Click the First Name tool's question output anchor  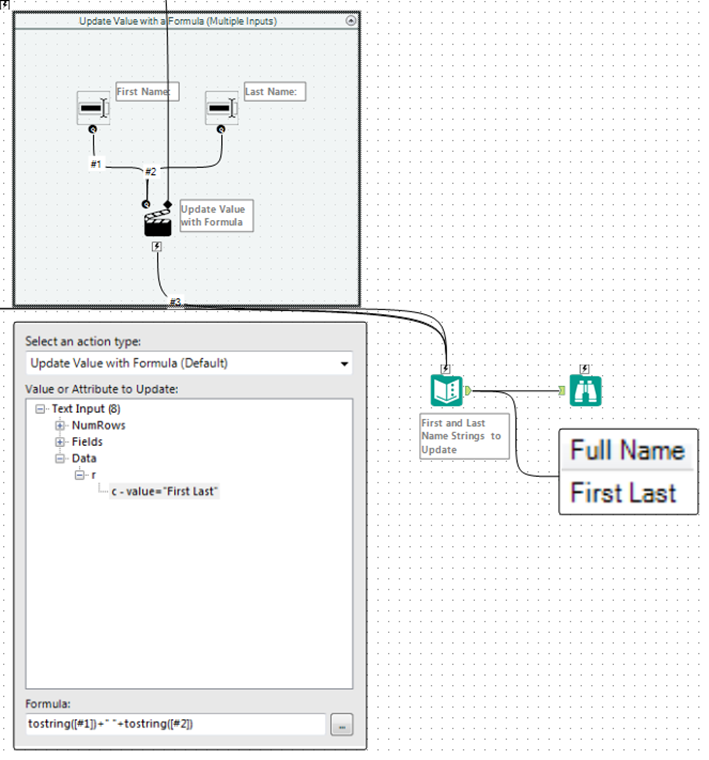point(93,129)
